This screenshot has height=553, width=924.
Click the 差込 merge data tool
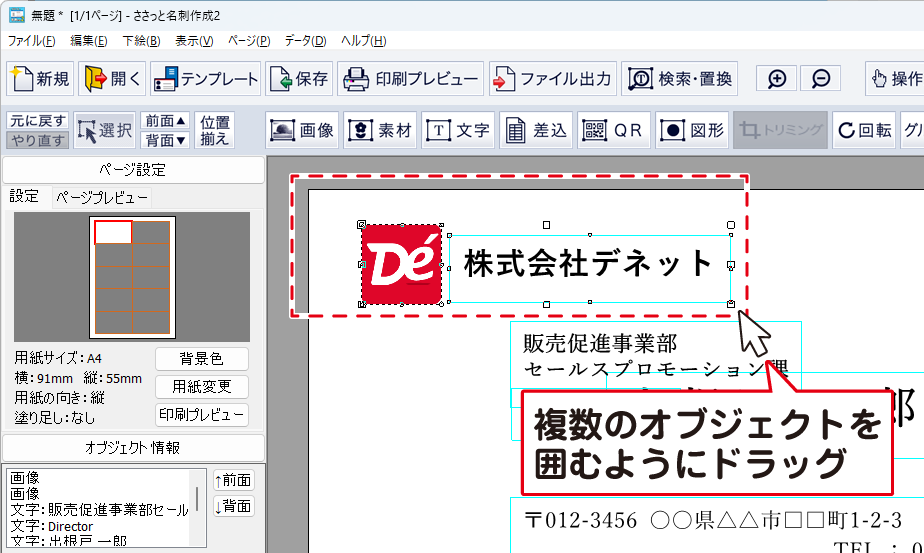(x=536, y=130)
